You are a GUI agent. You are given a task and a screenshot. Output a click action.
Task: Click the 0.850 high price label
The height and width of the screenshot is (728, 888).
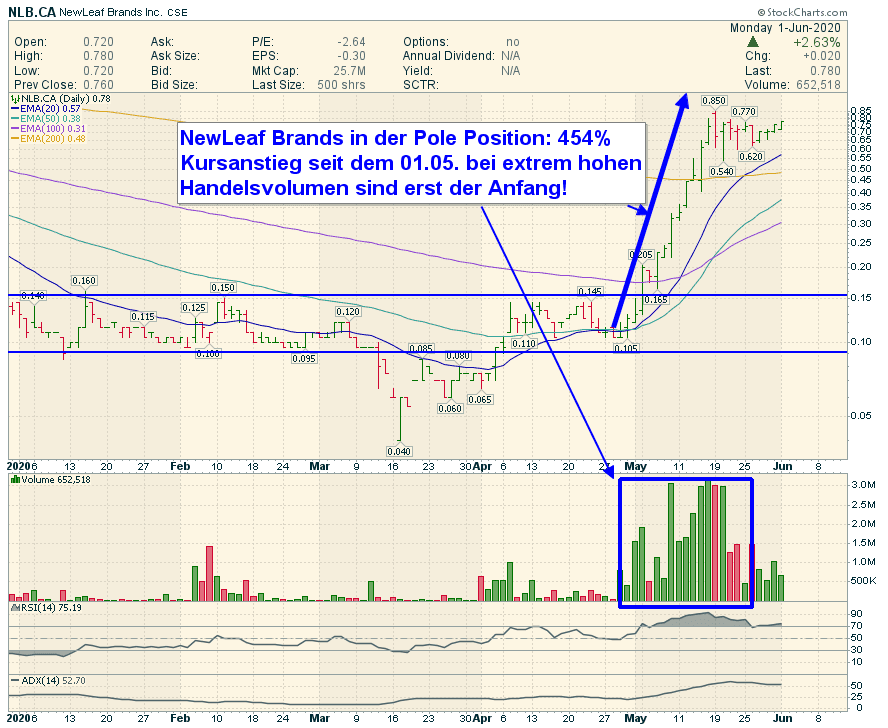click(x=713, y=101)
